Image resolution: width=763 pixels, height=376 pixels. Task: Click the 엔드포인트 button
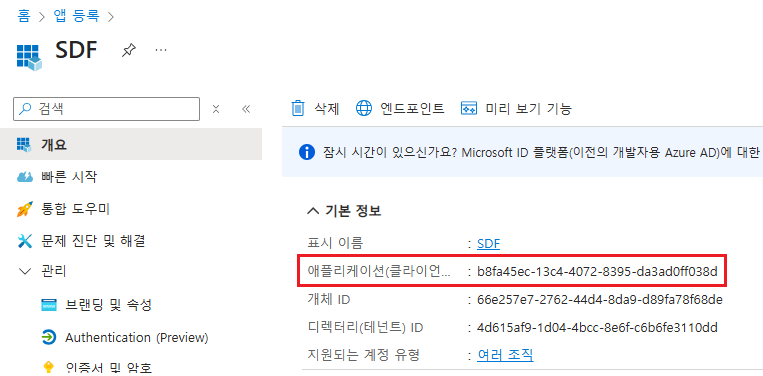[x=400, y=108]
